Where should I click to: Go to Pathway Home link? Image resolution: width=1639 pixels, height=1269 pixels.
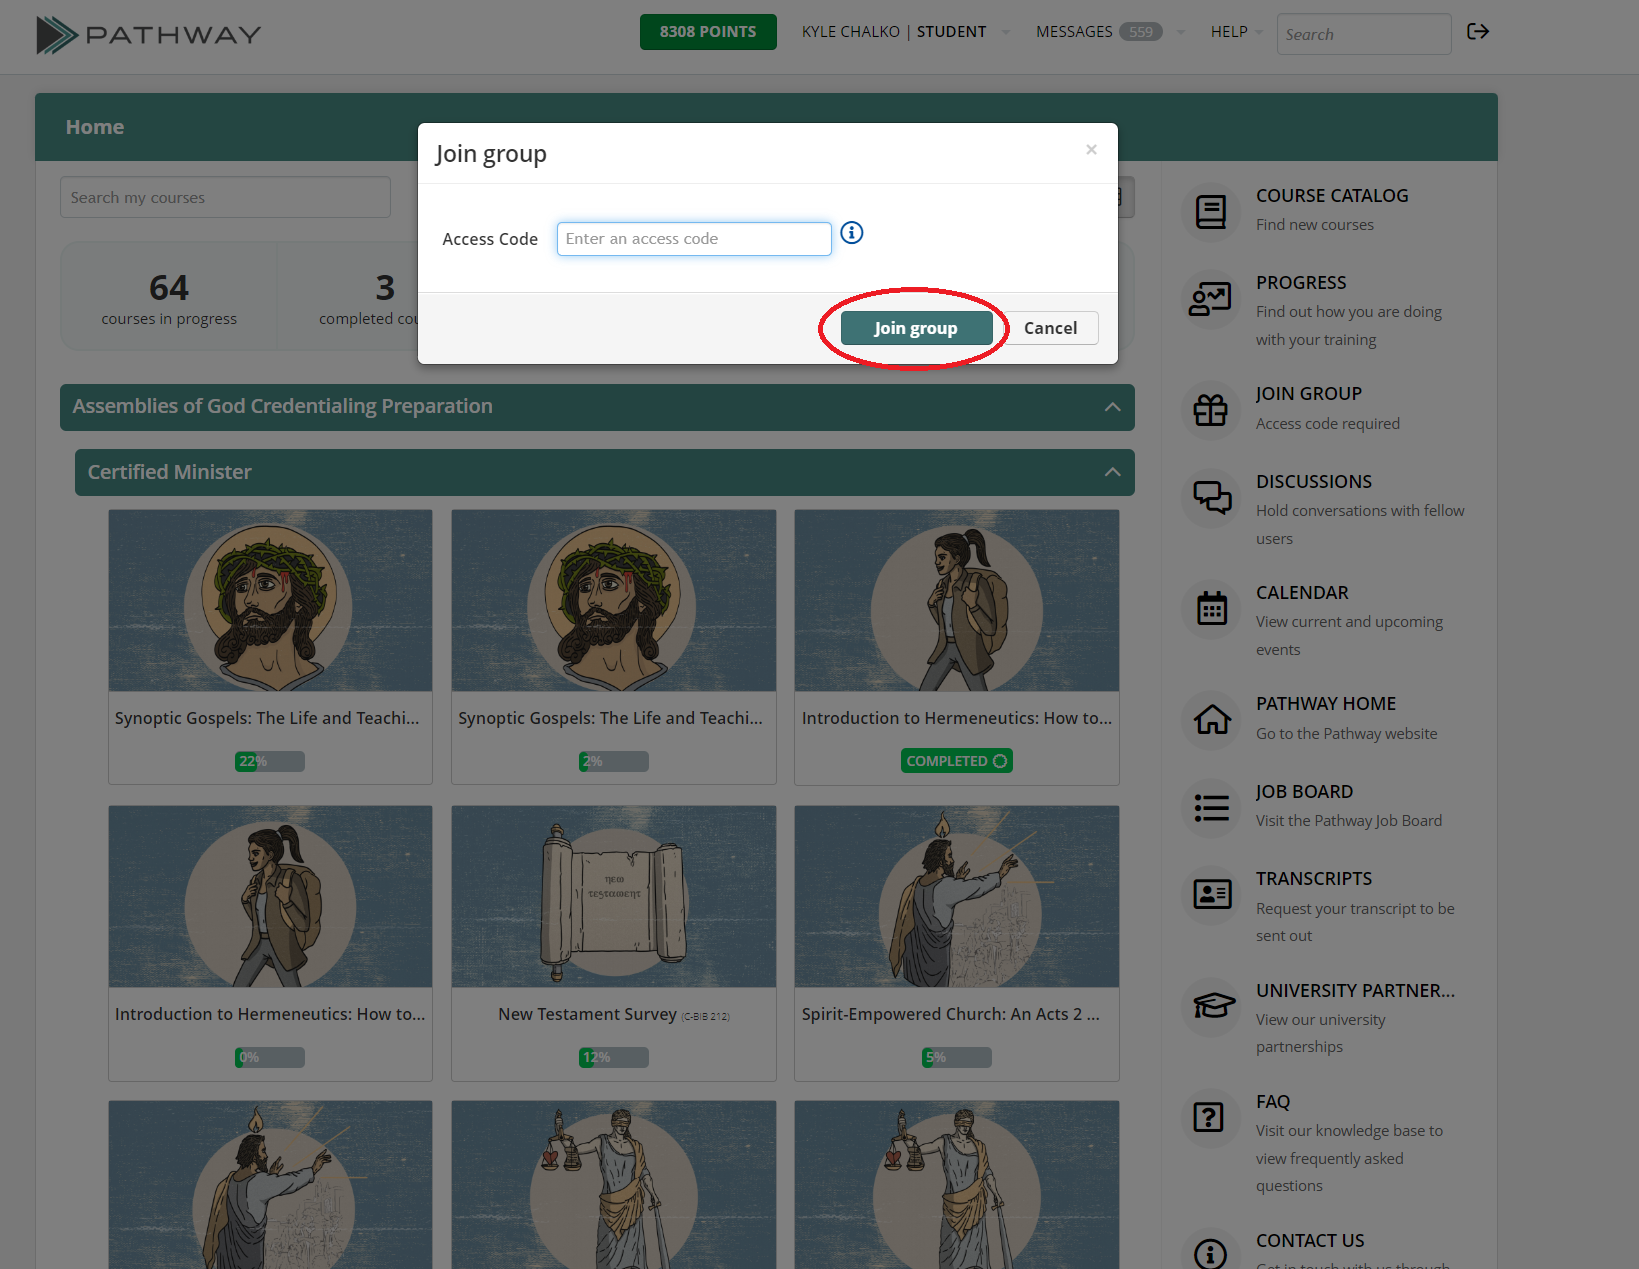pyautogui.click(x=1326, y=704)
